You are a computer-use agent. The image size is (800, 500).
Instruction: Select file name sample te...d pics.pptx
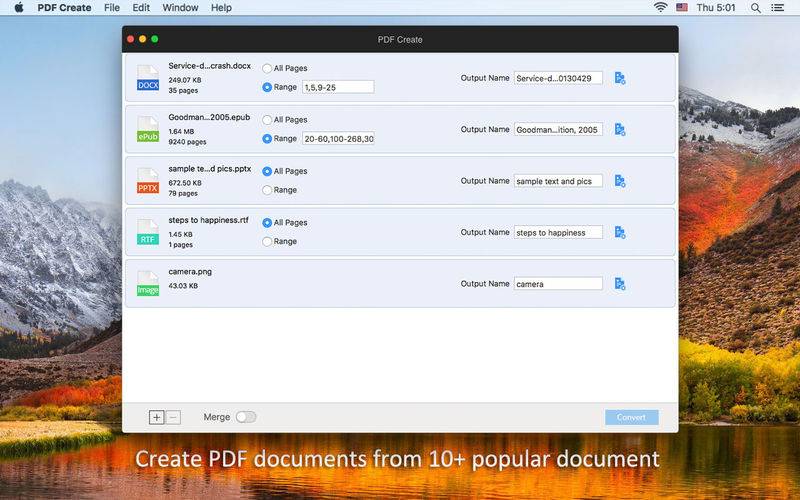tap(210, 169)
